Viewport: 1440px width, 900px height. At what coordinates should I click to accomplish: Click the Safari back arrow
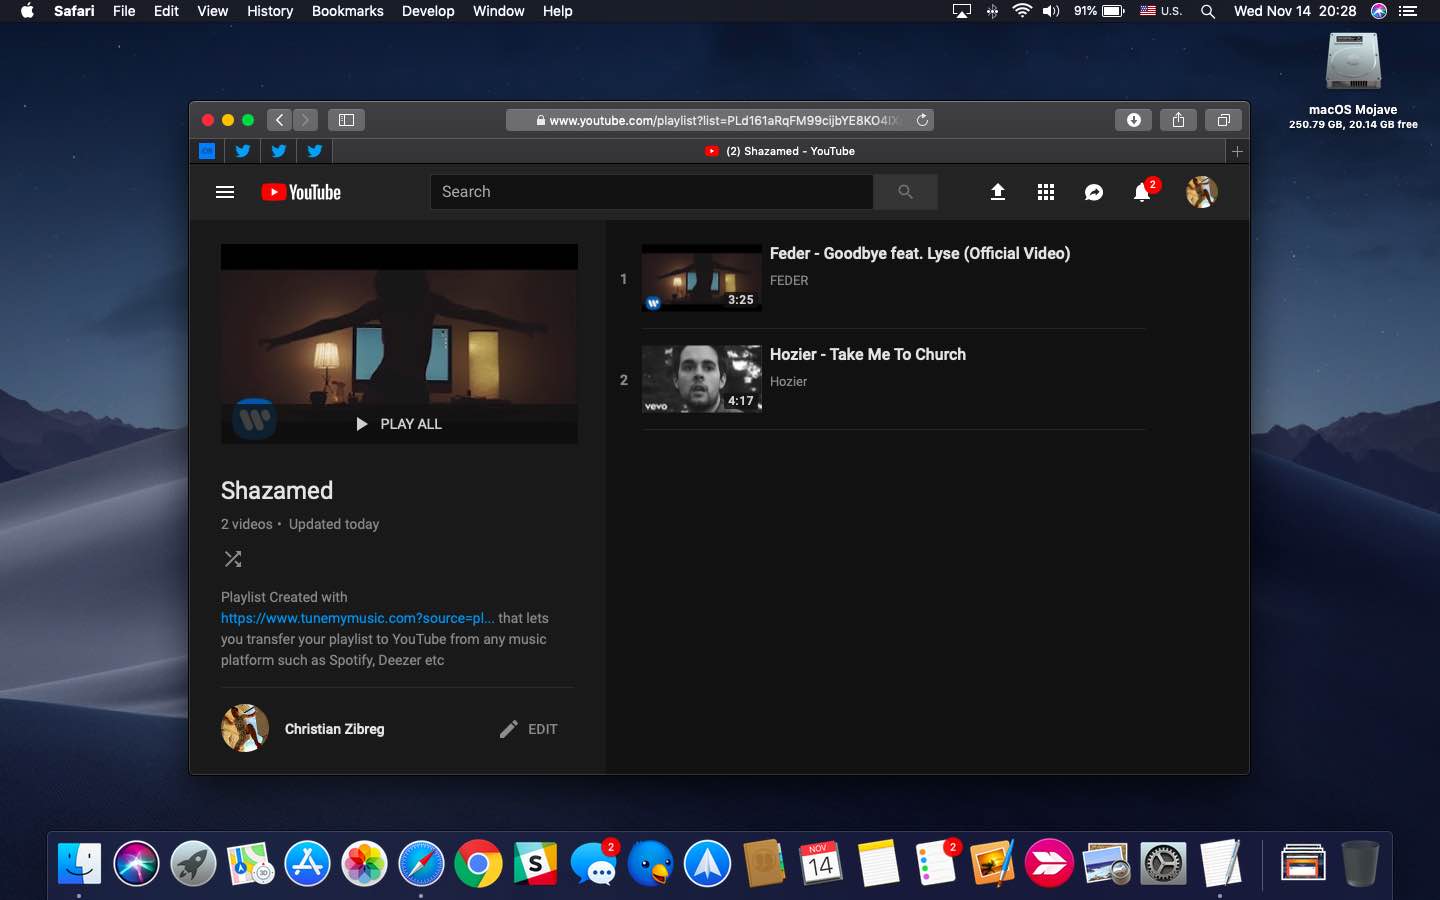pos(280,120)
